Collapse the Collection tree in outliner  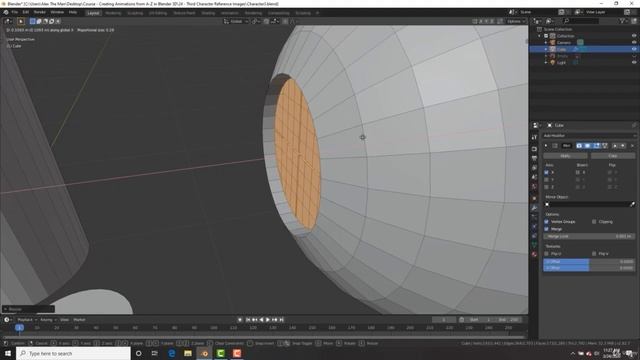(x=540, y=36)
